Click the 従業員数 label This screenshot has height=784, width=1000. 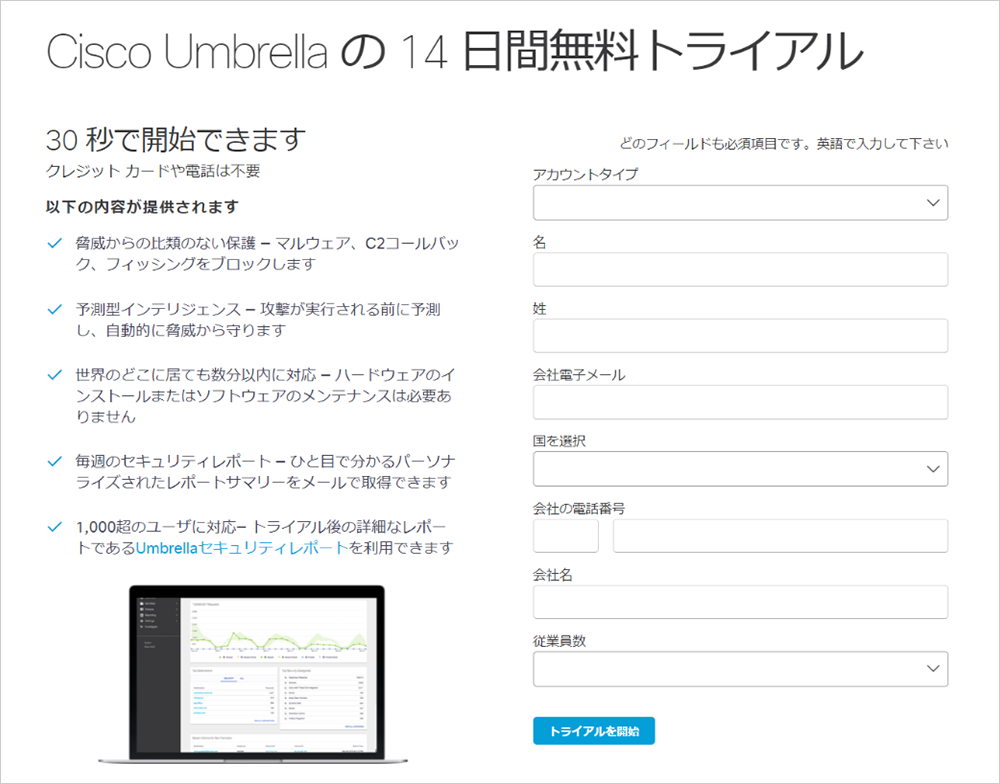click(x=559, y=641)
